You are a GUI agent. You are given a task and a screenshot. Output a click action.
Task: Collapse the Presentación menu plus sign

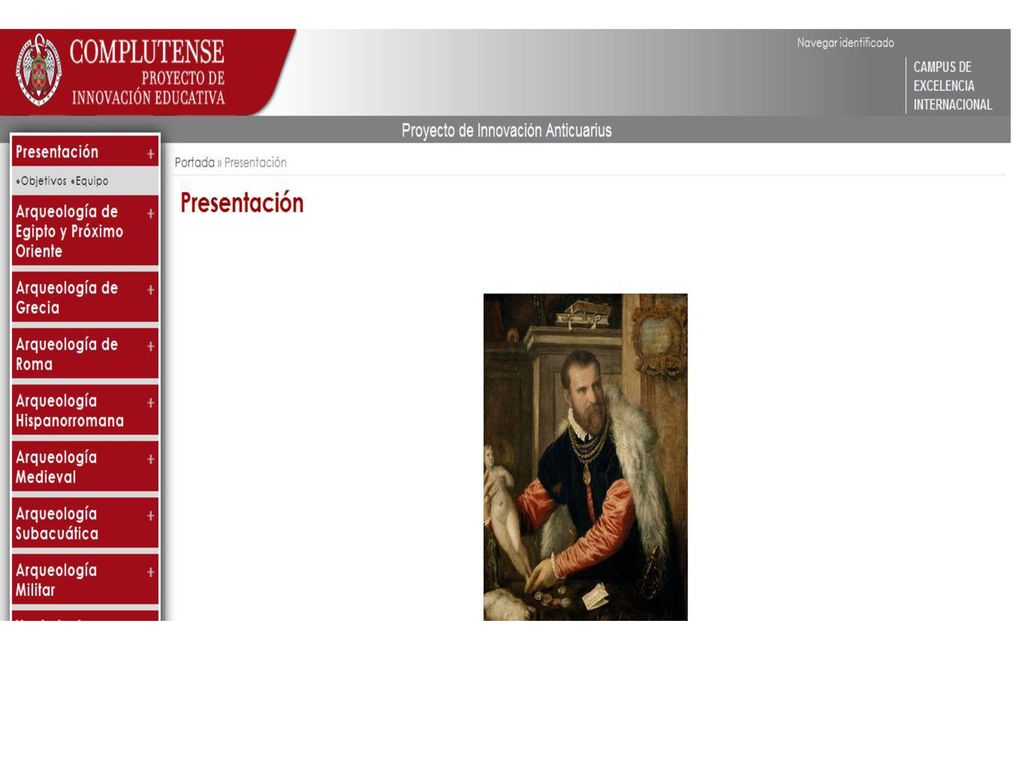coord(151,154)
